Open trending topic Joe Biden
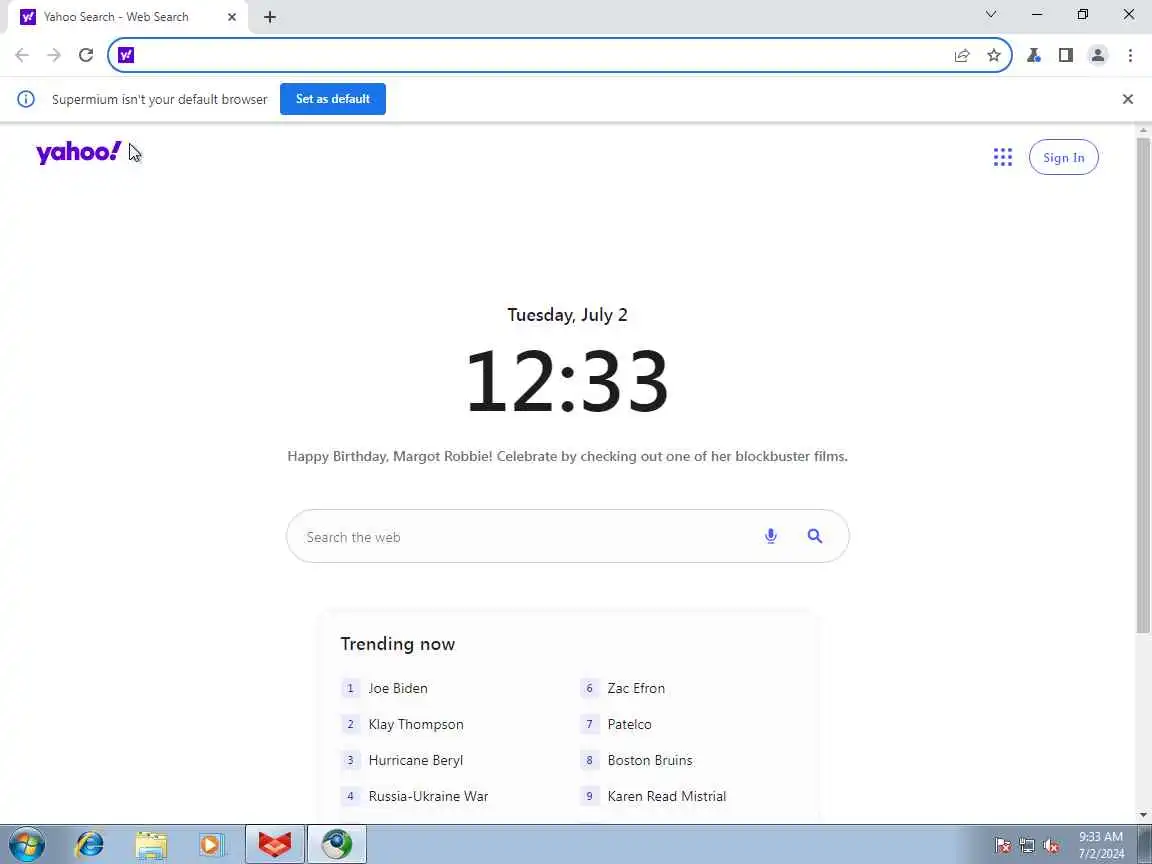The width and height of the screenshot is (1152, 864). 398,688
